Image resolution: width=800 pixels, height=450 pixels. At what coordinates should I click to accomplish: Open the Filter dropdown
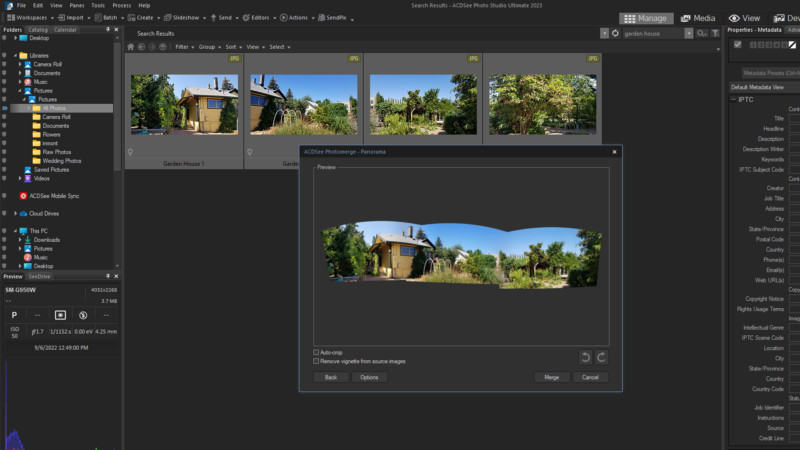pos(185,47)
